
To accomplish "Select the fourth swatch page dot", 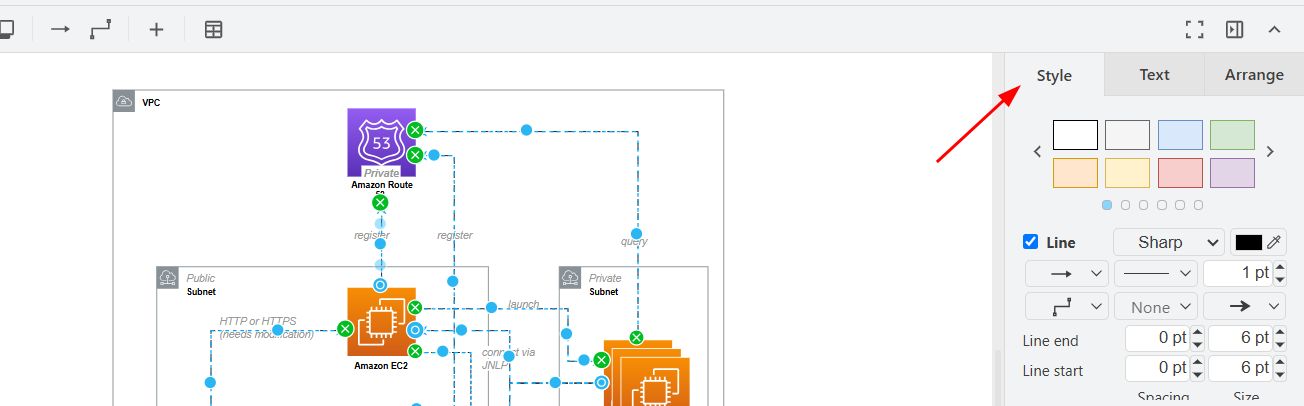I will [x=1162, y=205].
